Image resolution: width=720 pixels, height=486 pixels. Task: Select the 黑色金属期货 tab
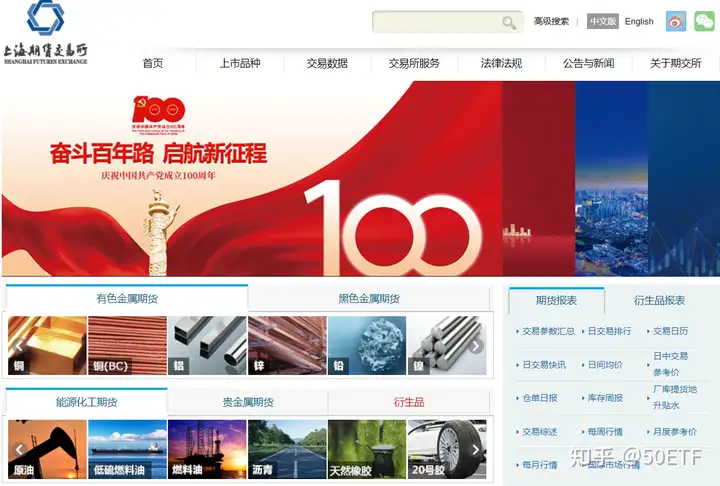point(369,298)
